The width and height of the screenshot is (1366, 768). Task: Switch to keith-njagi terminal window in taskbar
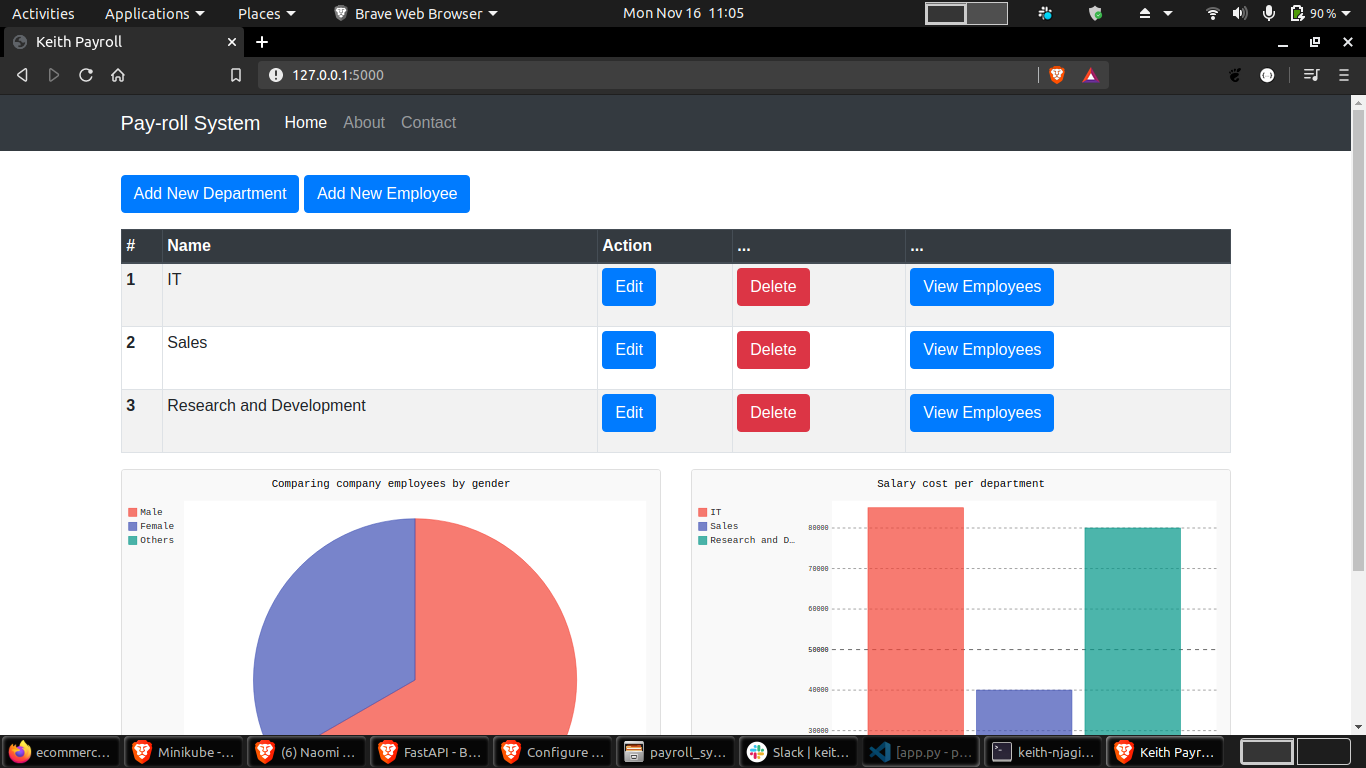[x=1045, y=752]
